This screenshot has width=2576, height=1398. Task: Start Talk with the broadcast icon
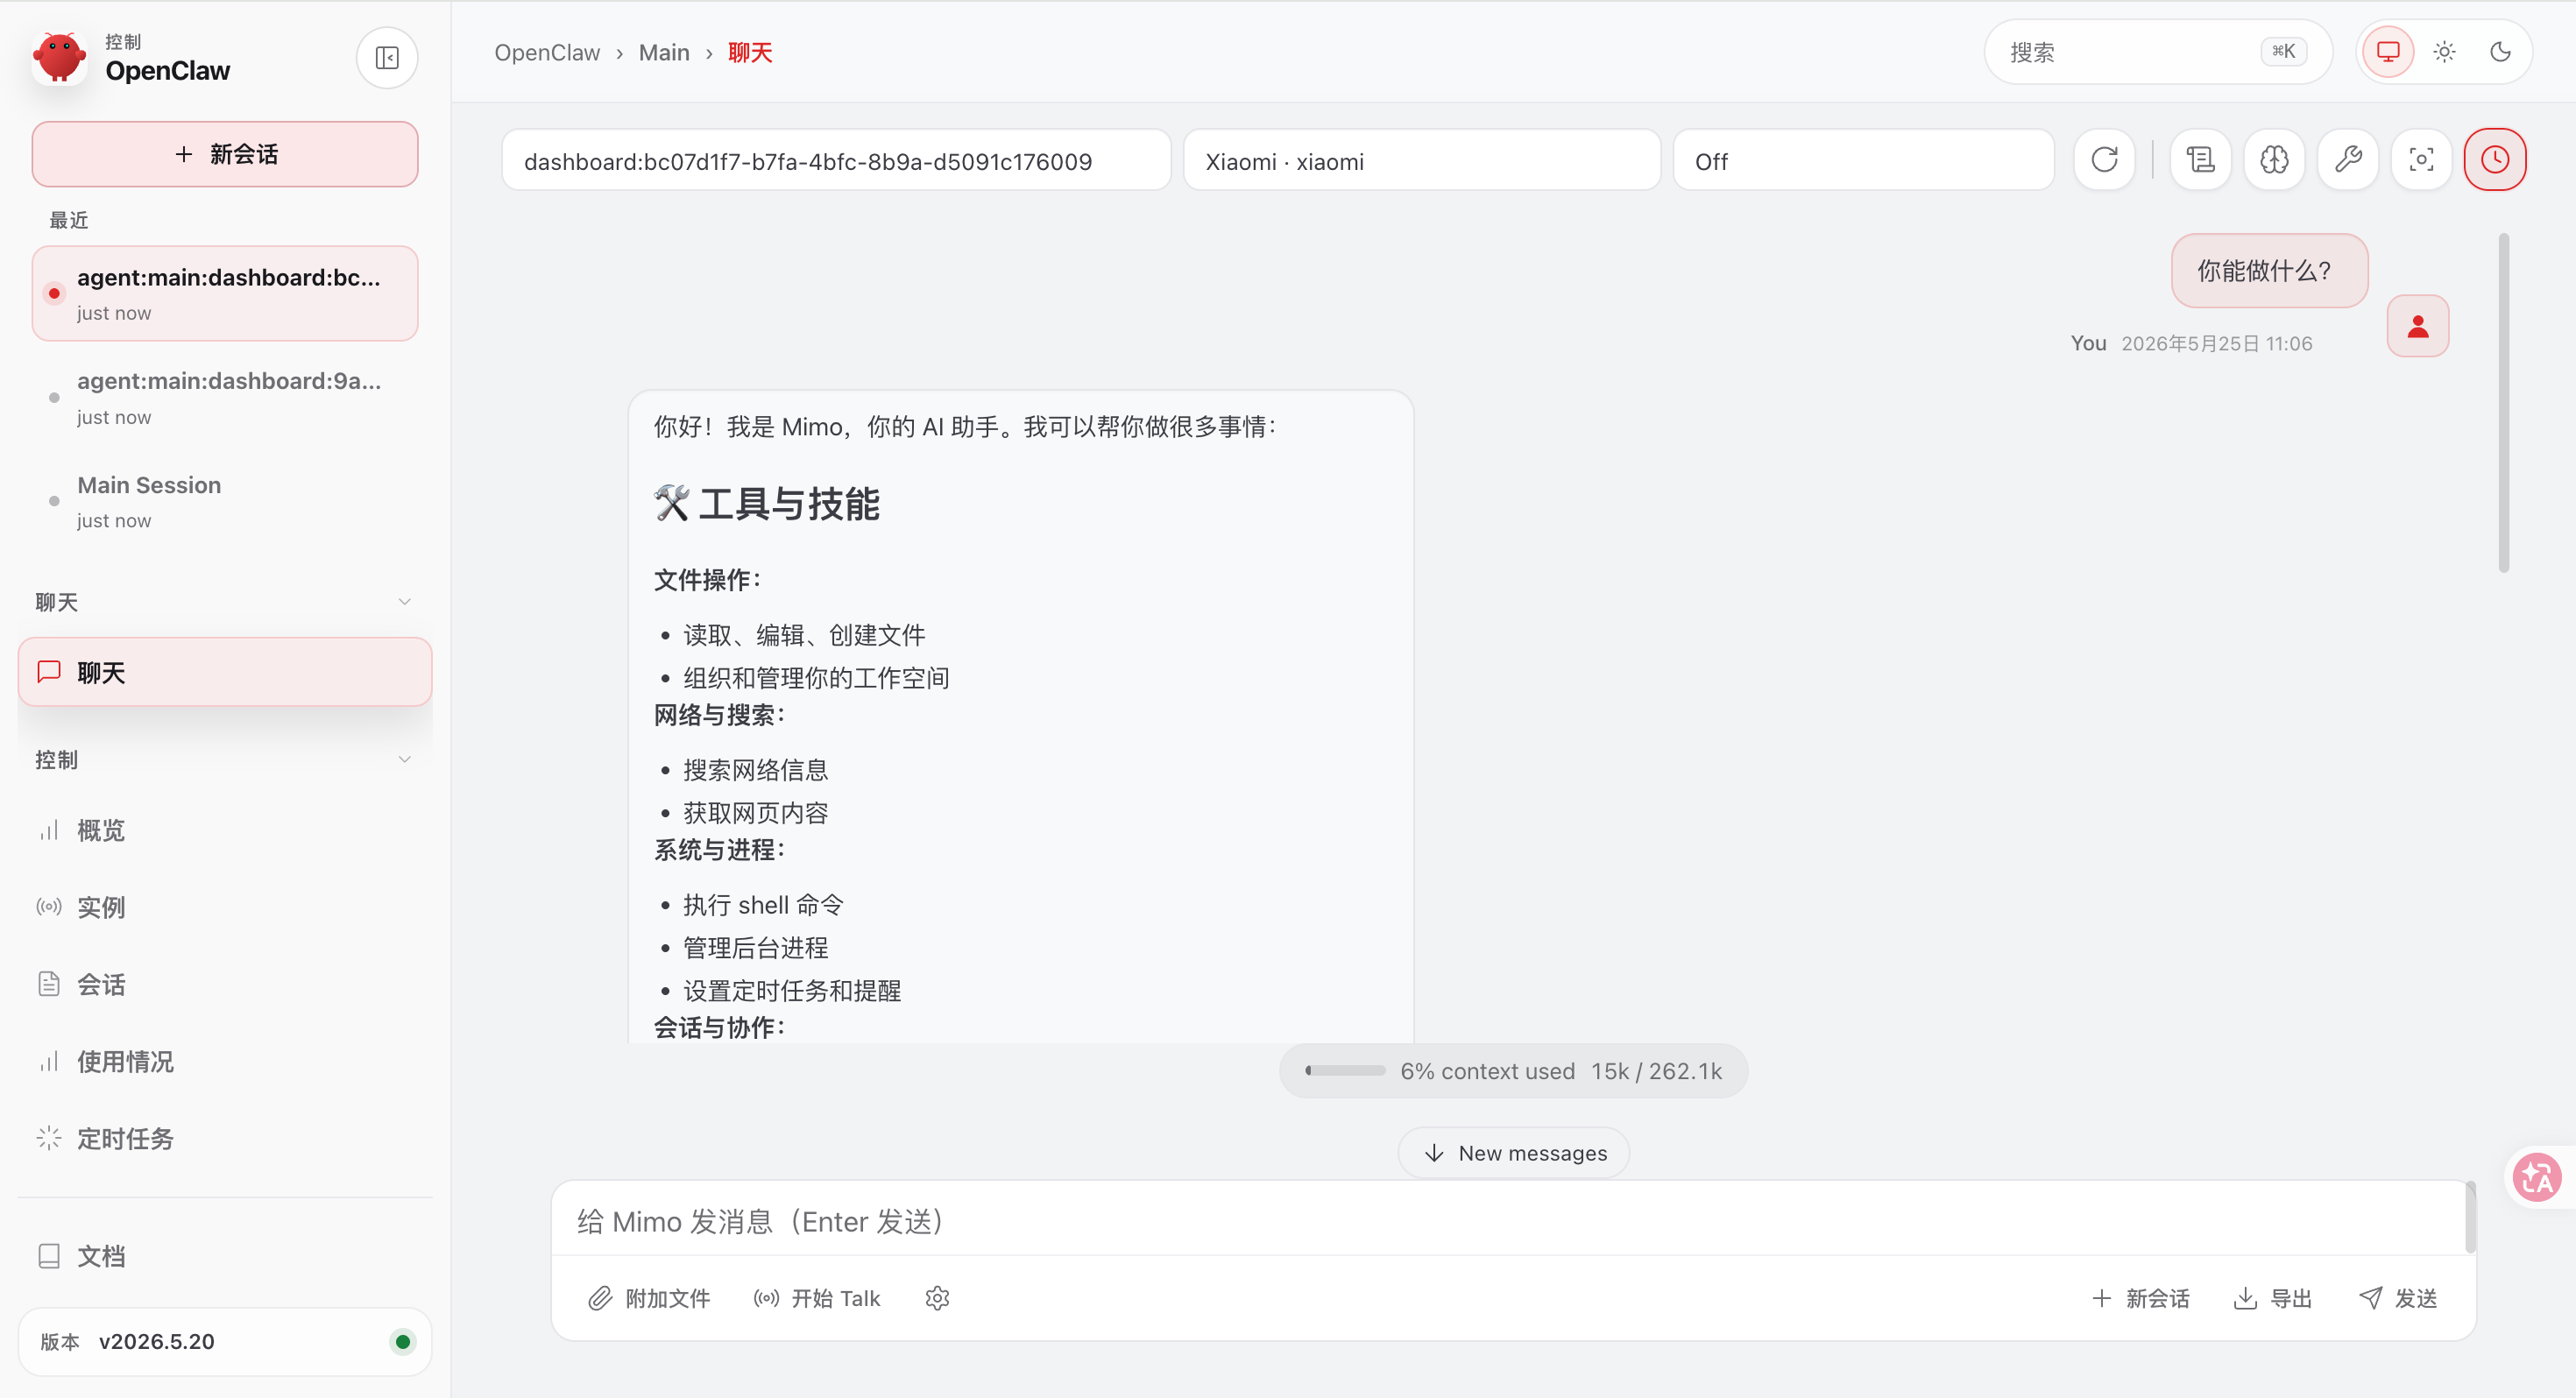click(x=766, y=1298)
